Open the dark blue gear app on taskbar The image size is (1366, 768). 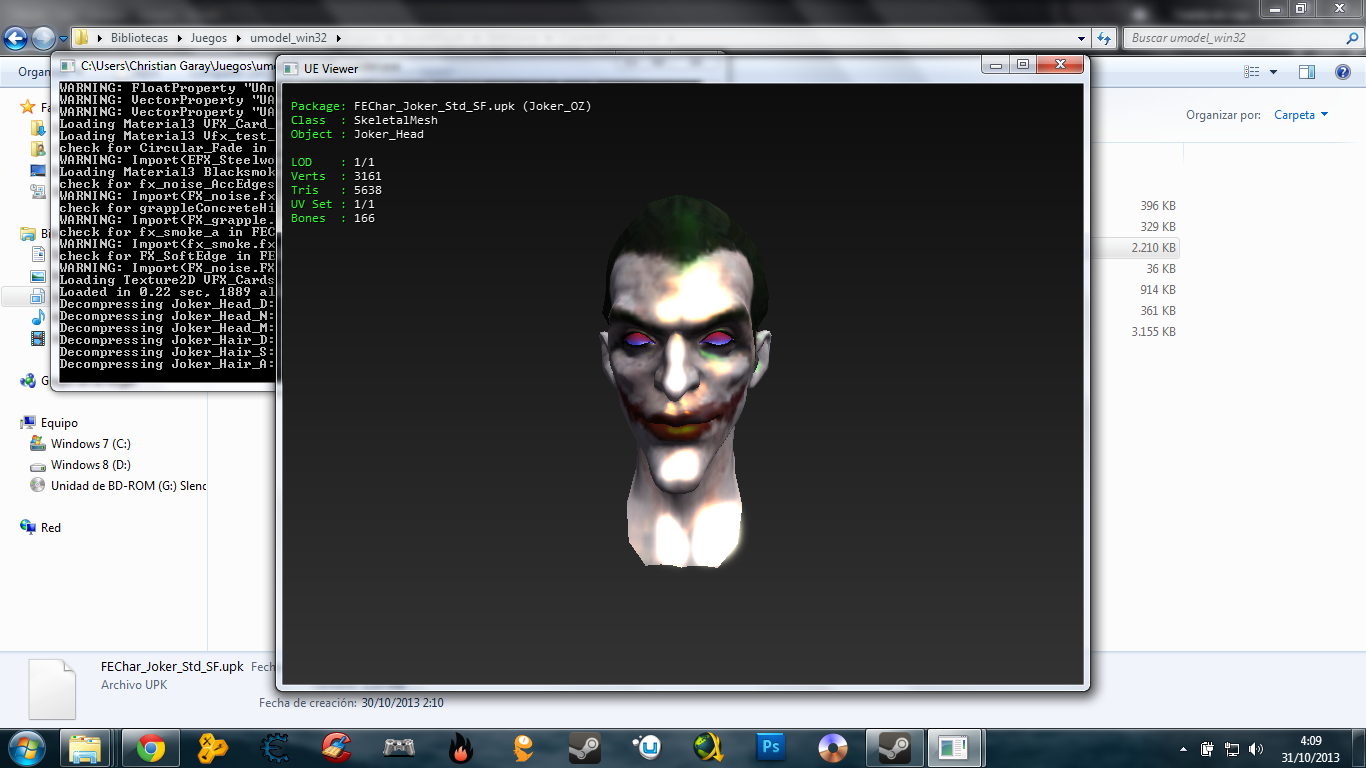[x=275, y=748]
